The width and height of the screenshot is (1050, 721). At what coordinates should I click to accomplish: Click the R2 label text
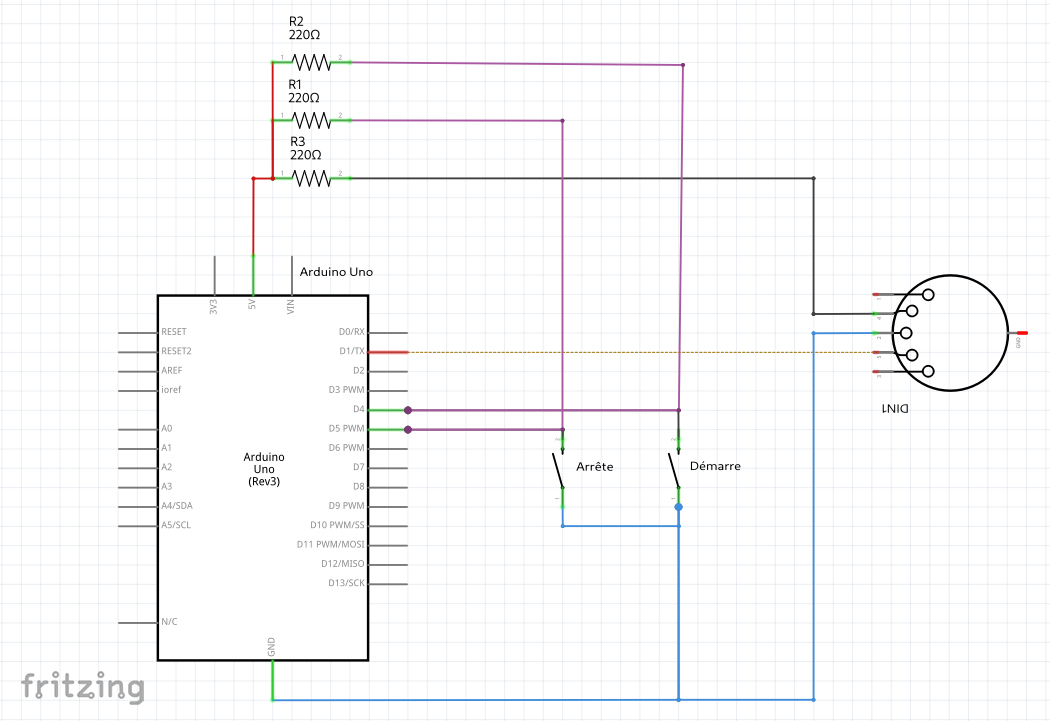tap(296, 21)
